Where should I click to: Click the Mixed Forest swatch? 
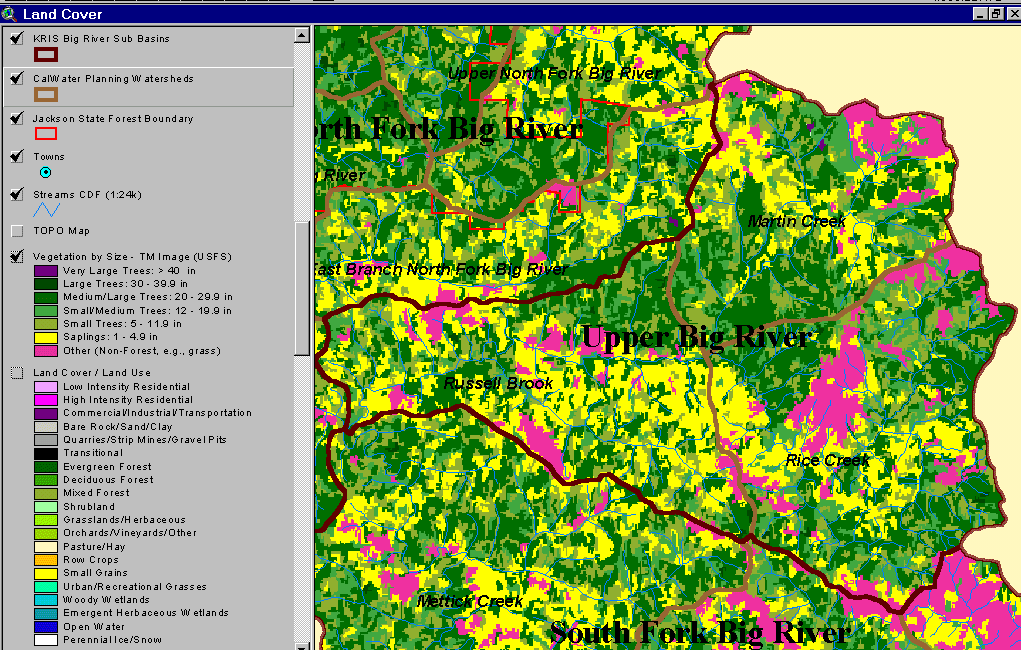46,493
